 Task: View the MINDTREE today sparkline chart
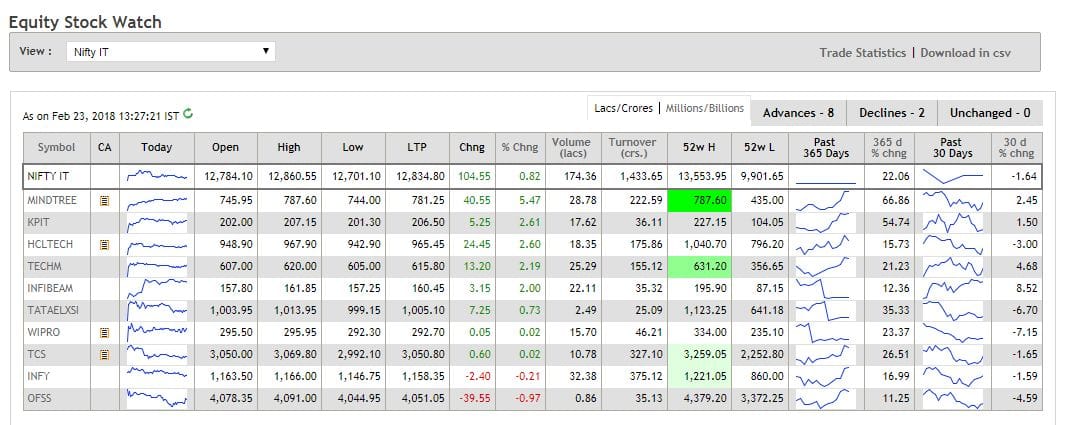[157, 201]
